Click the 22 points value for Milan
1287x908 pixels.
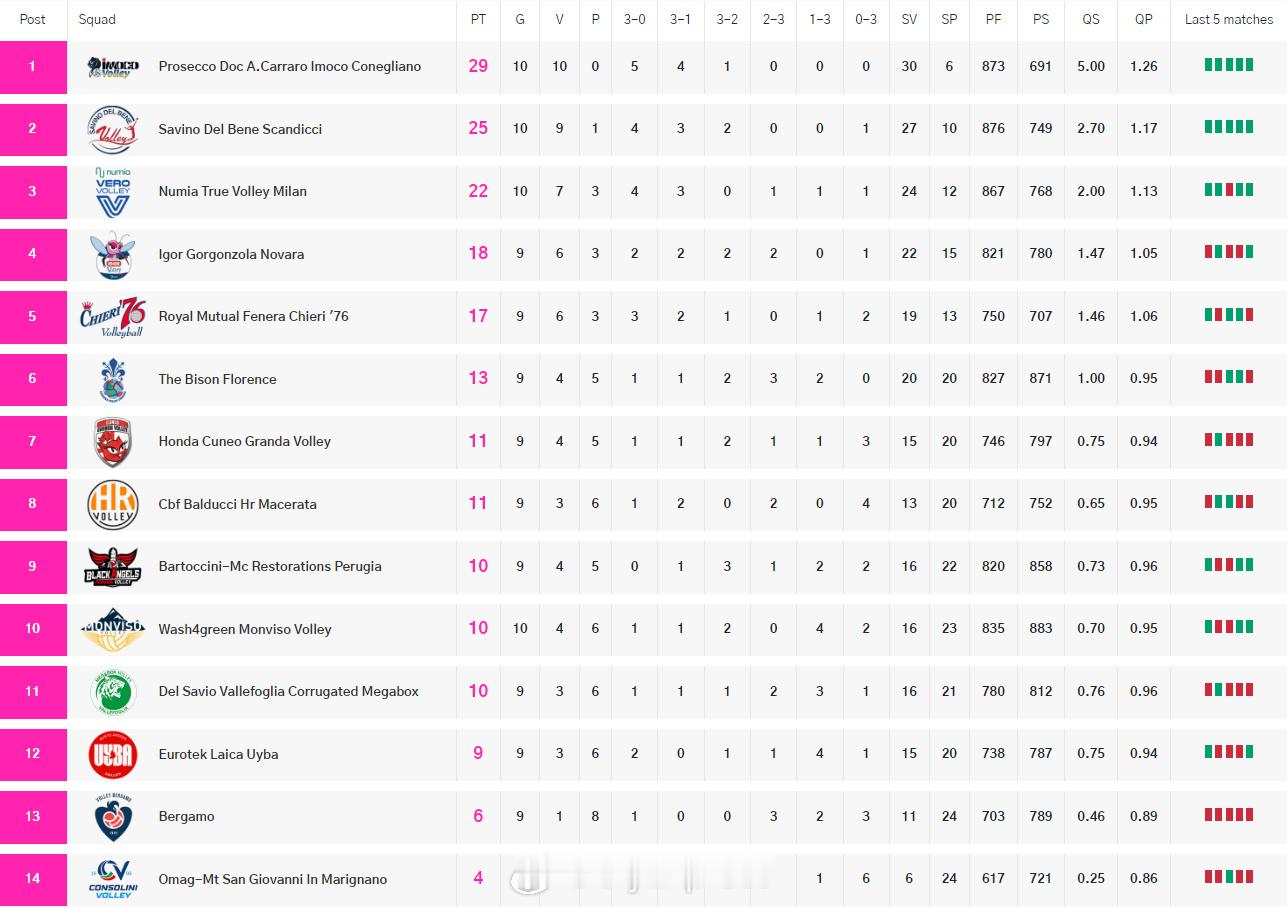coord(478,191)
